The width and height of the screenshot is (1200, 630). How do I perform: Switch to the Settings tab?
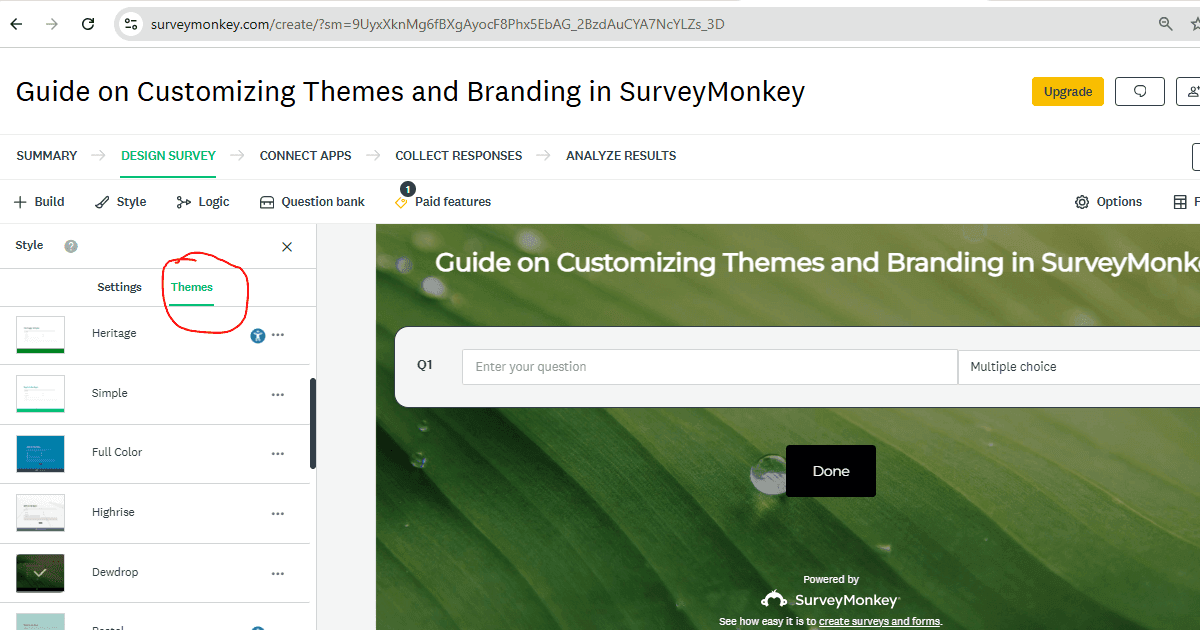pyautogui.click(x=119, y=287)
